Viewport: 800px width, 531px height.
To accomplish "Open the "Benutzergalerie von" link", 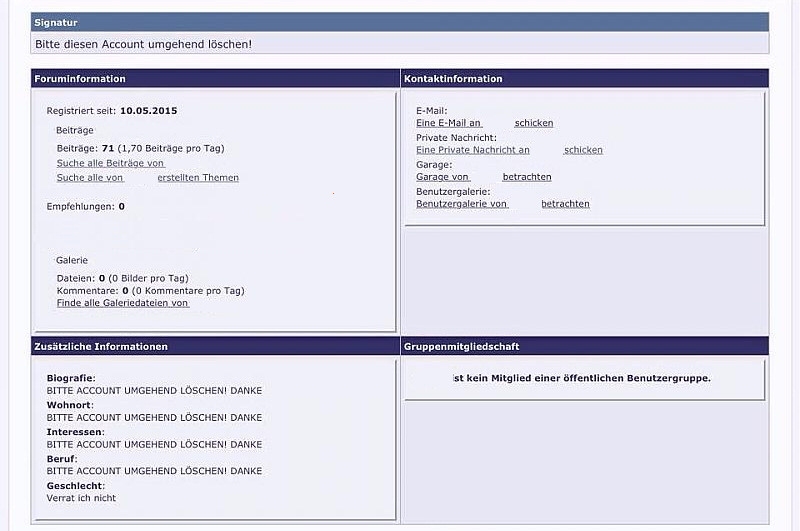I will (461, 204).
